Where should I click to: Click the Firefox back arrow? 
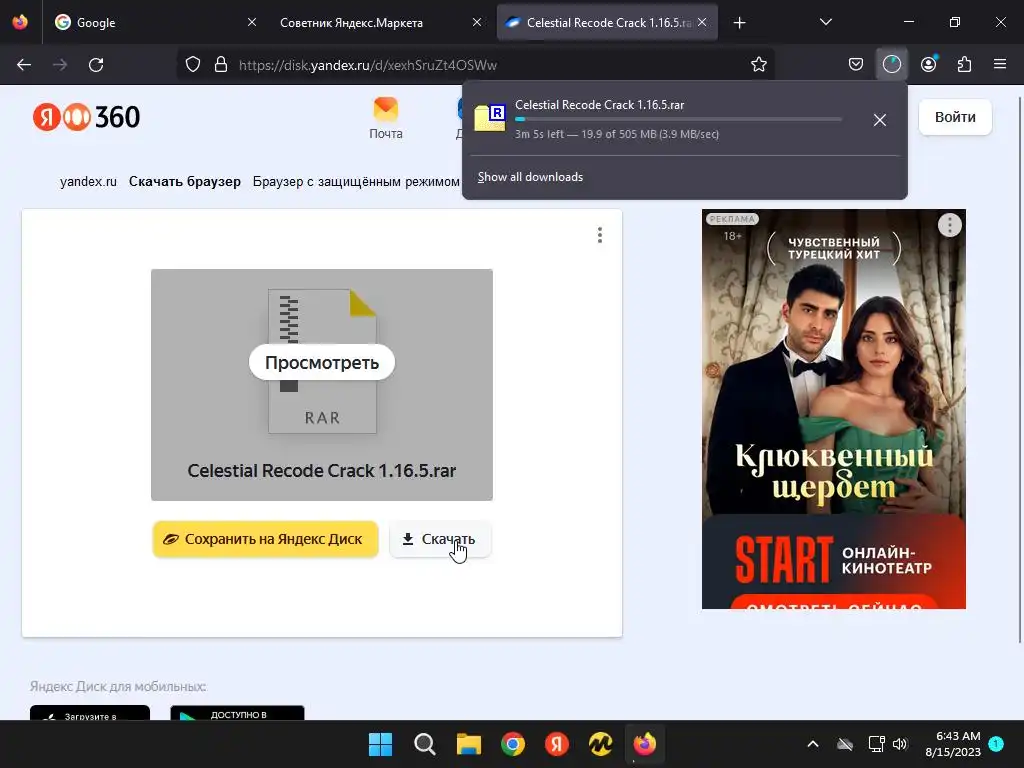pyautogui.click(x=24, y=65)
